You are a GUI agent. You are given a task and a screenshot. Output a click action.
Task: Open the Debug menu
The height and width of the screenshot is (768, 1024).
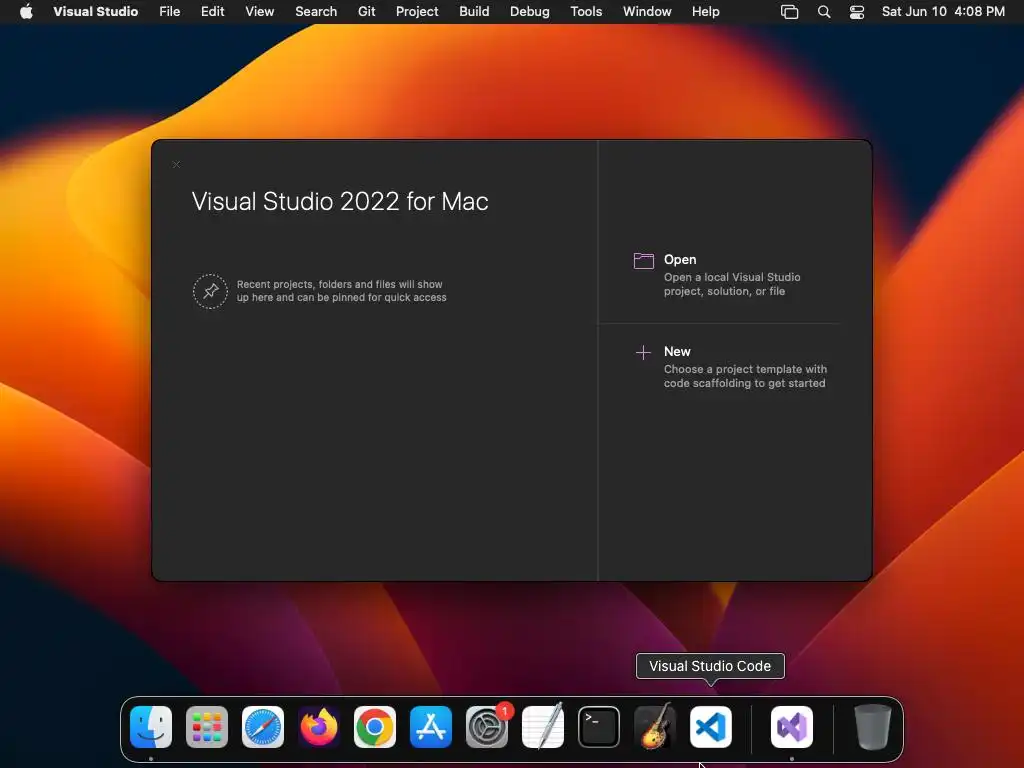pyautogui.click(x=530, y=11)
